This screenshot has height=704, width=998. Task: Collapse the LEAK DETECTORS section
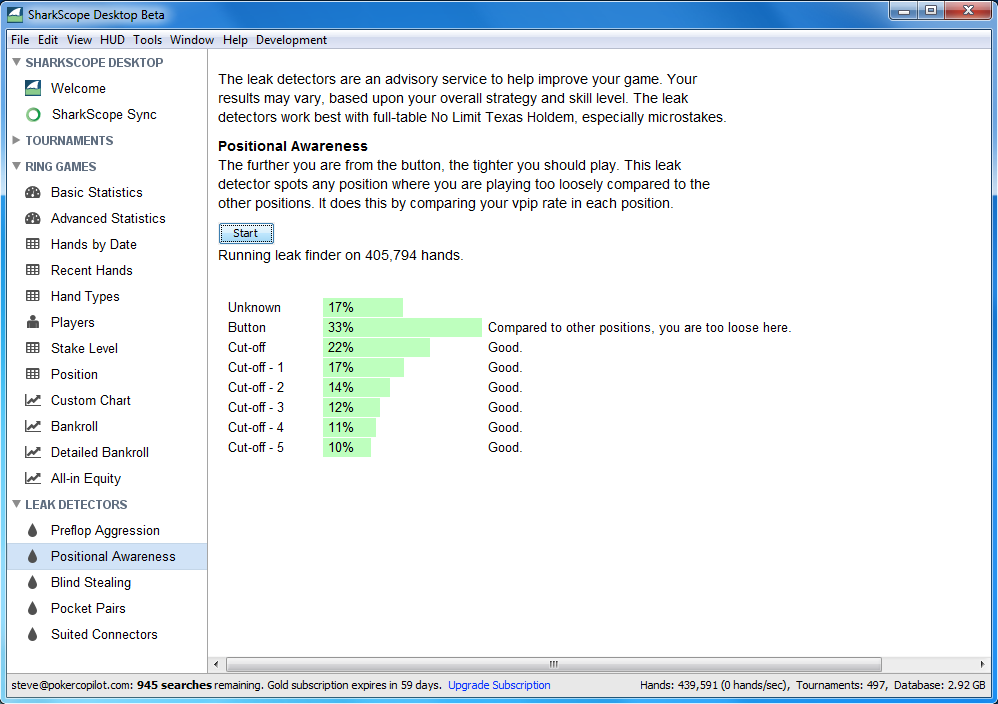tap(17, 504)
